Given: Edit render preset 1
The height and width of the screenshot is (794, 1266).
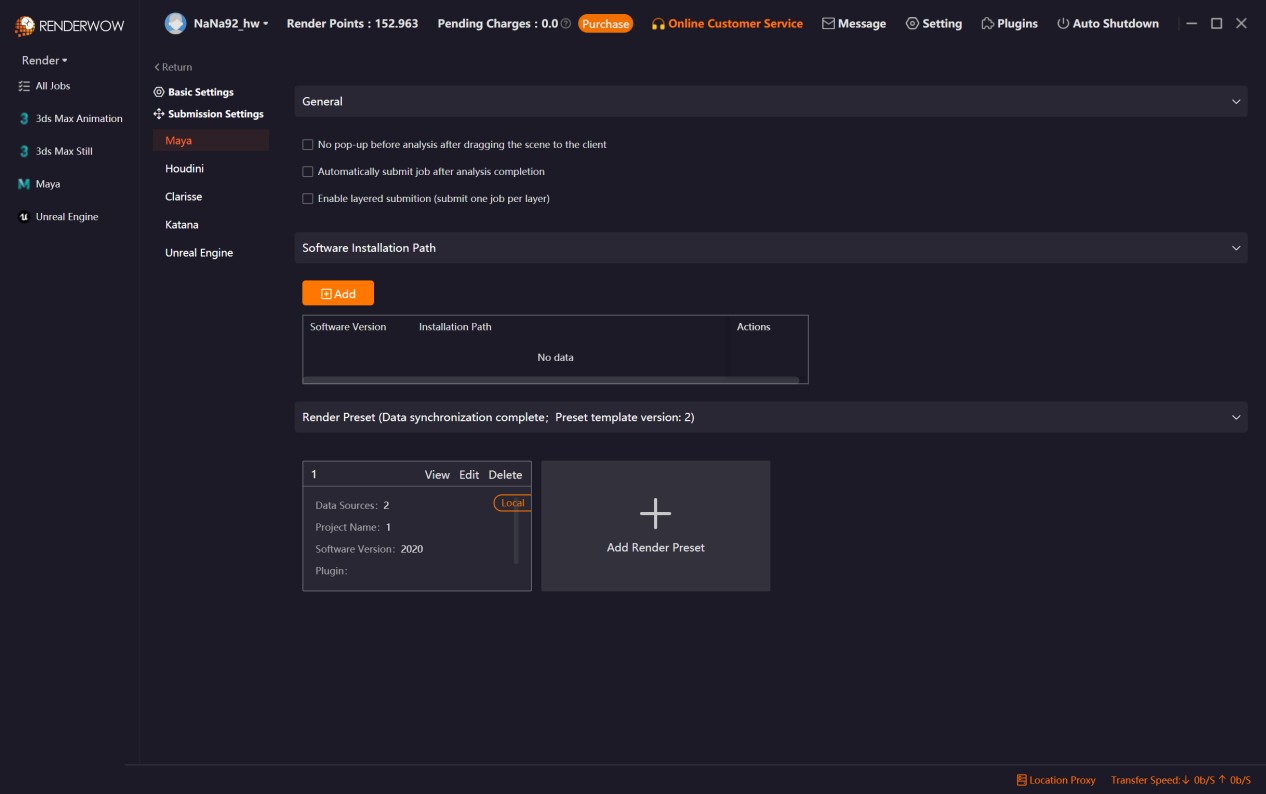Looking at the screenshot, I should (x=469, y=475).
